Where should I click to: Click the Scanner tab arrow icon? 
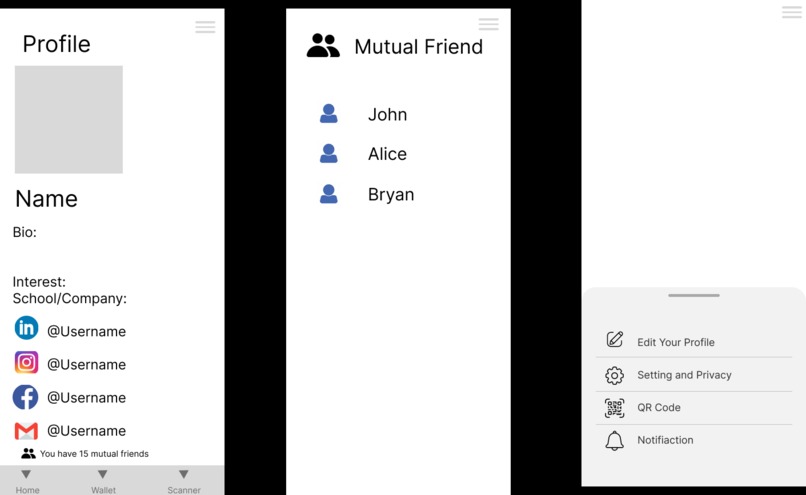tap(184, 474)
